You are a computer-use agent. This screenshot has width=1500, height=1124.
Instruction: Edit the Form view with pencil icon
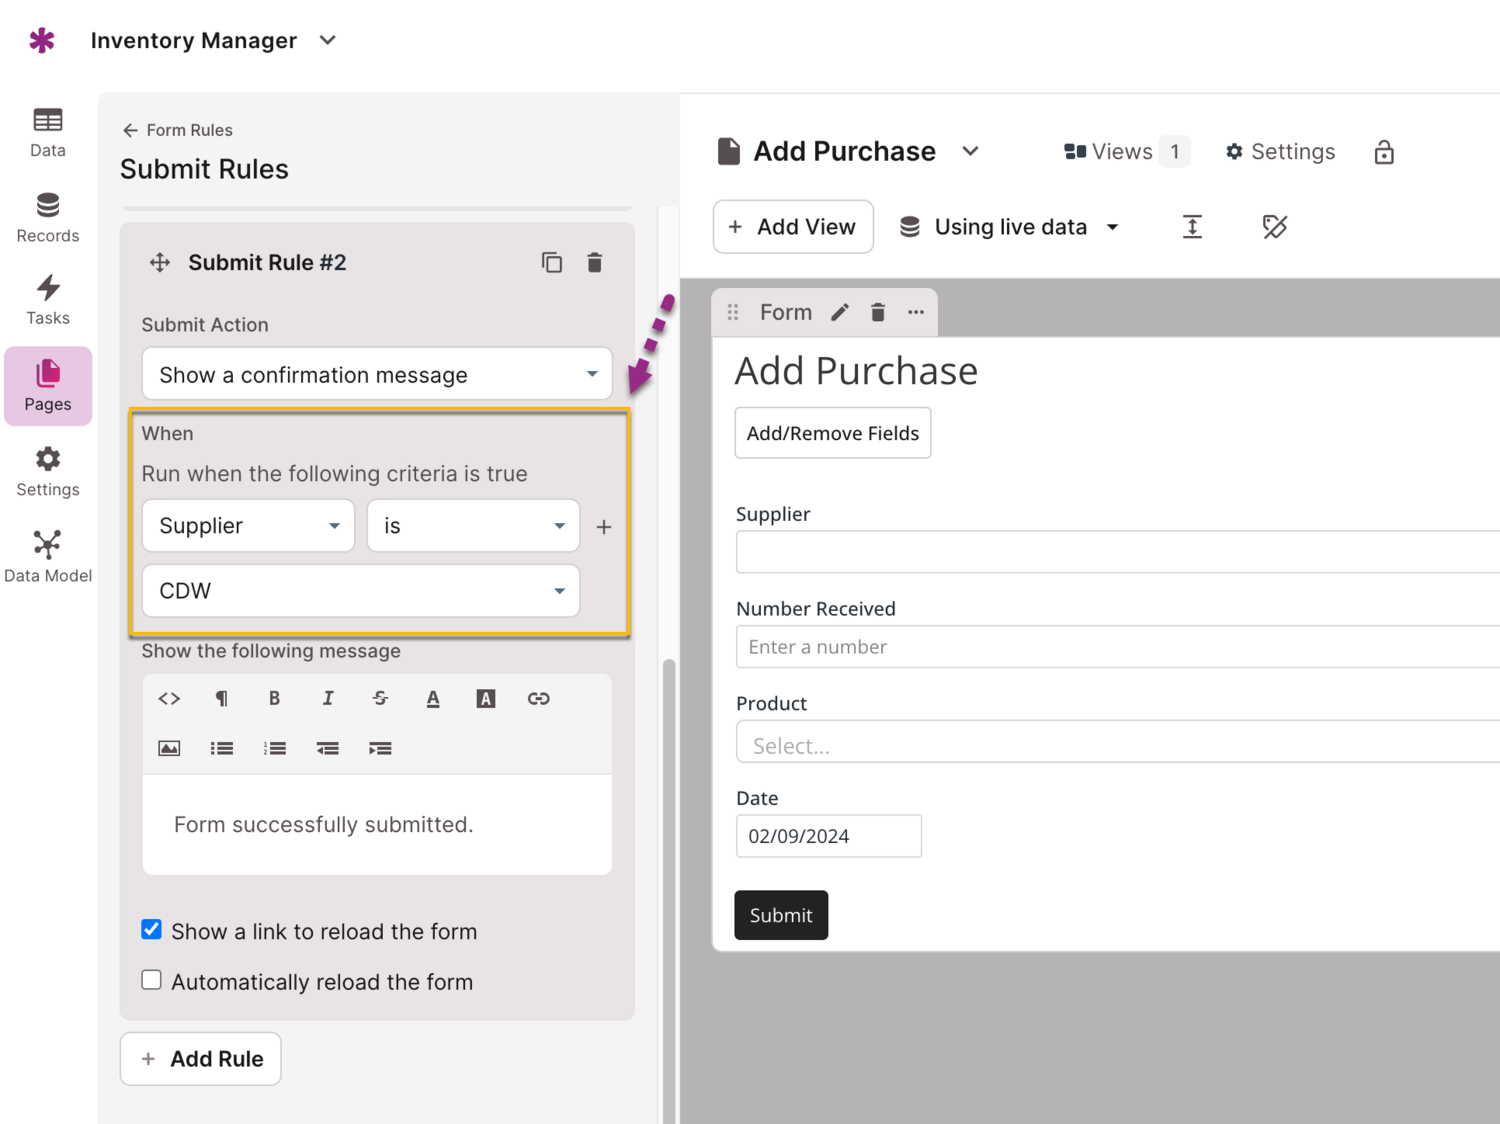tap(840, 313)
